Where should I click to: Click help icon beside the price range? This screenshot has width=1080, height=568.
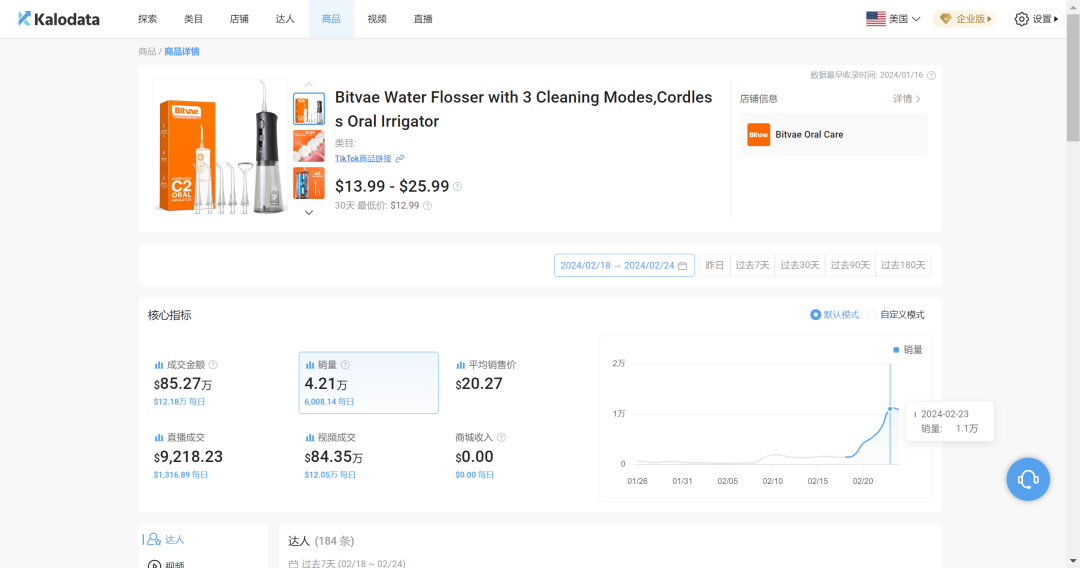[x=458, y=187]
